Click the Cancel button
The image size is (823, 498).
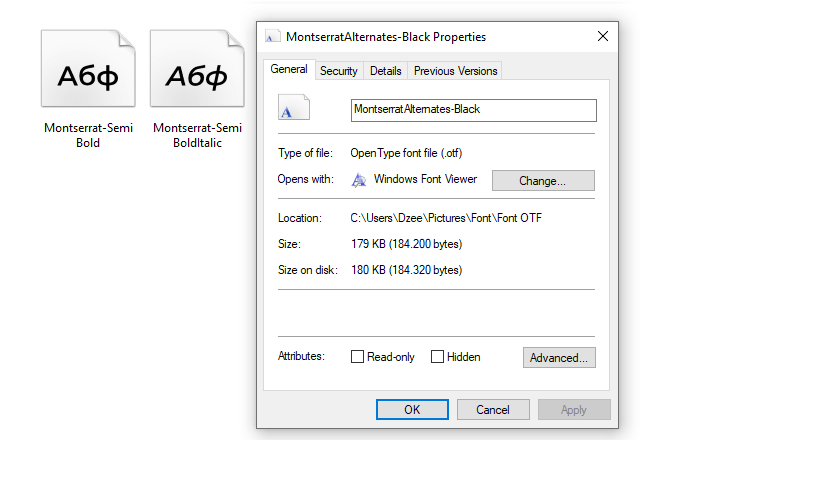[x=493, y=409]
